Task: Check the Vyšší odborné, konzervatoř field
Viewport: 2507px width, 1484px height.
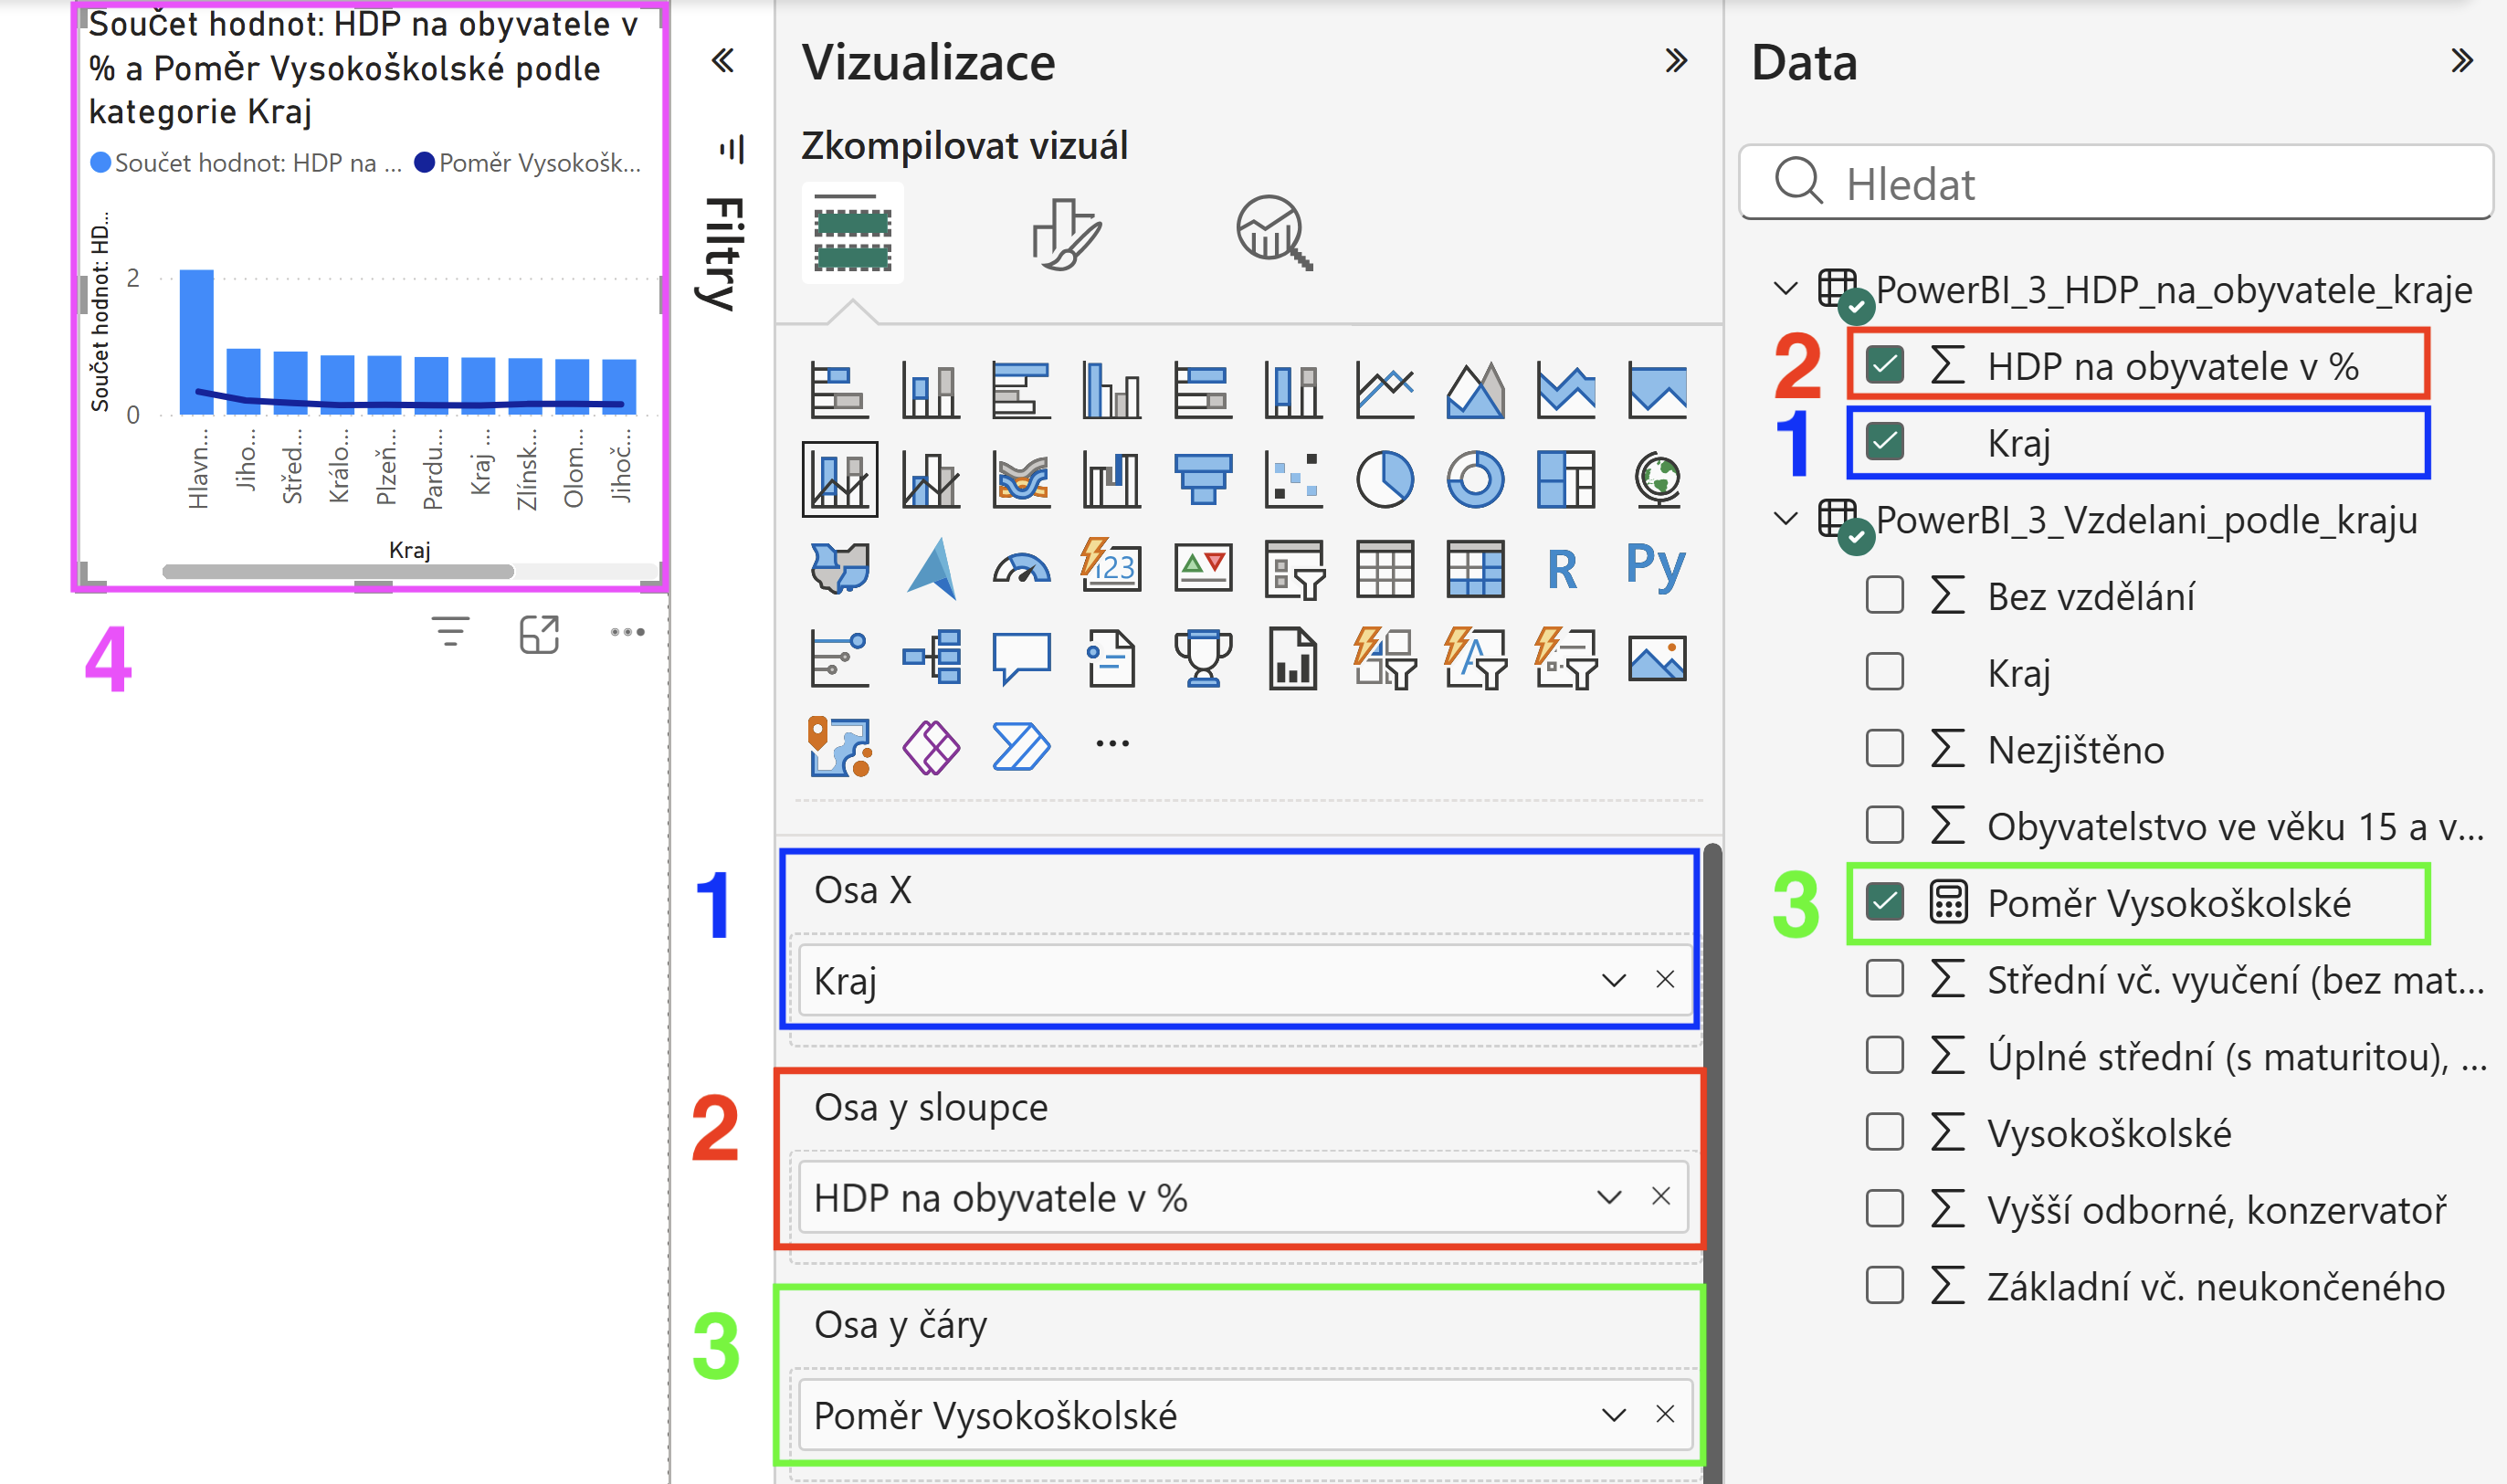Action: coord(1884,1209)
